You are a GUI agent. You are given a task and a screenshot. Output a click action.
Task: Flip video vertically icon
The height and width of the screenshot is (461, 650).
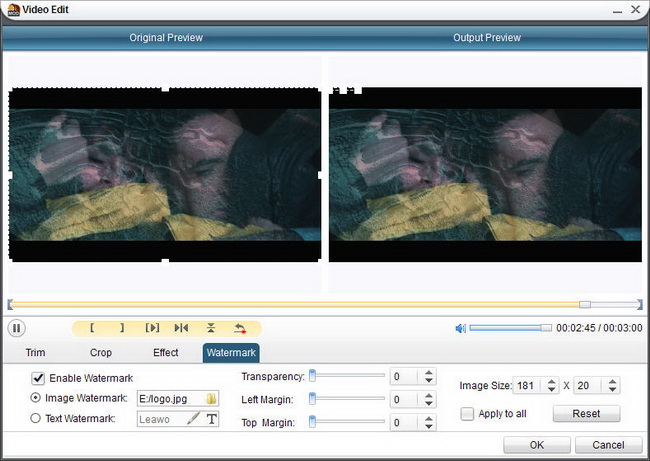211,328
